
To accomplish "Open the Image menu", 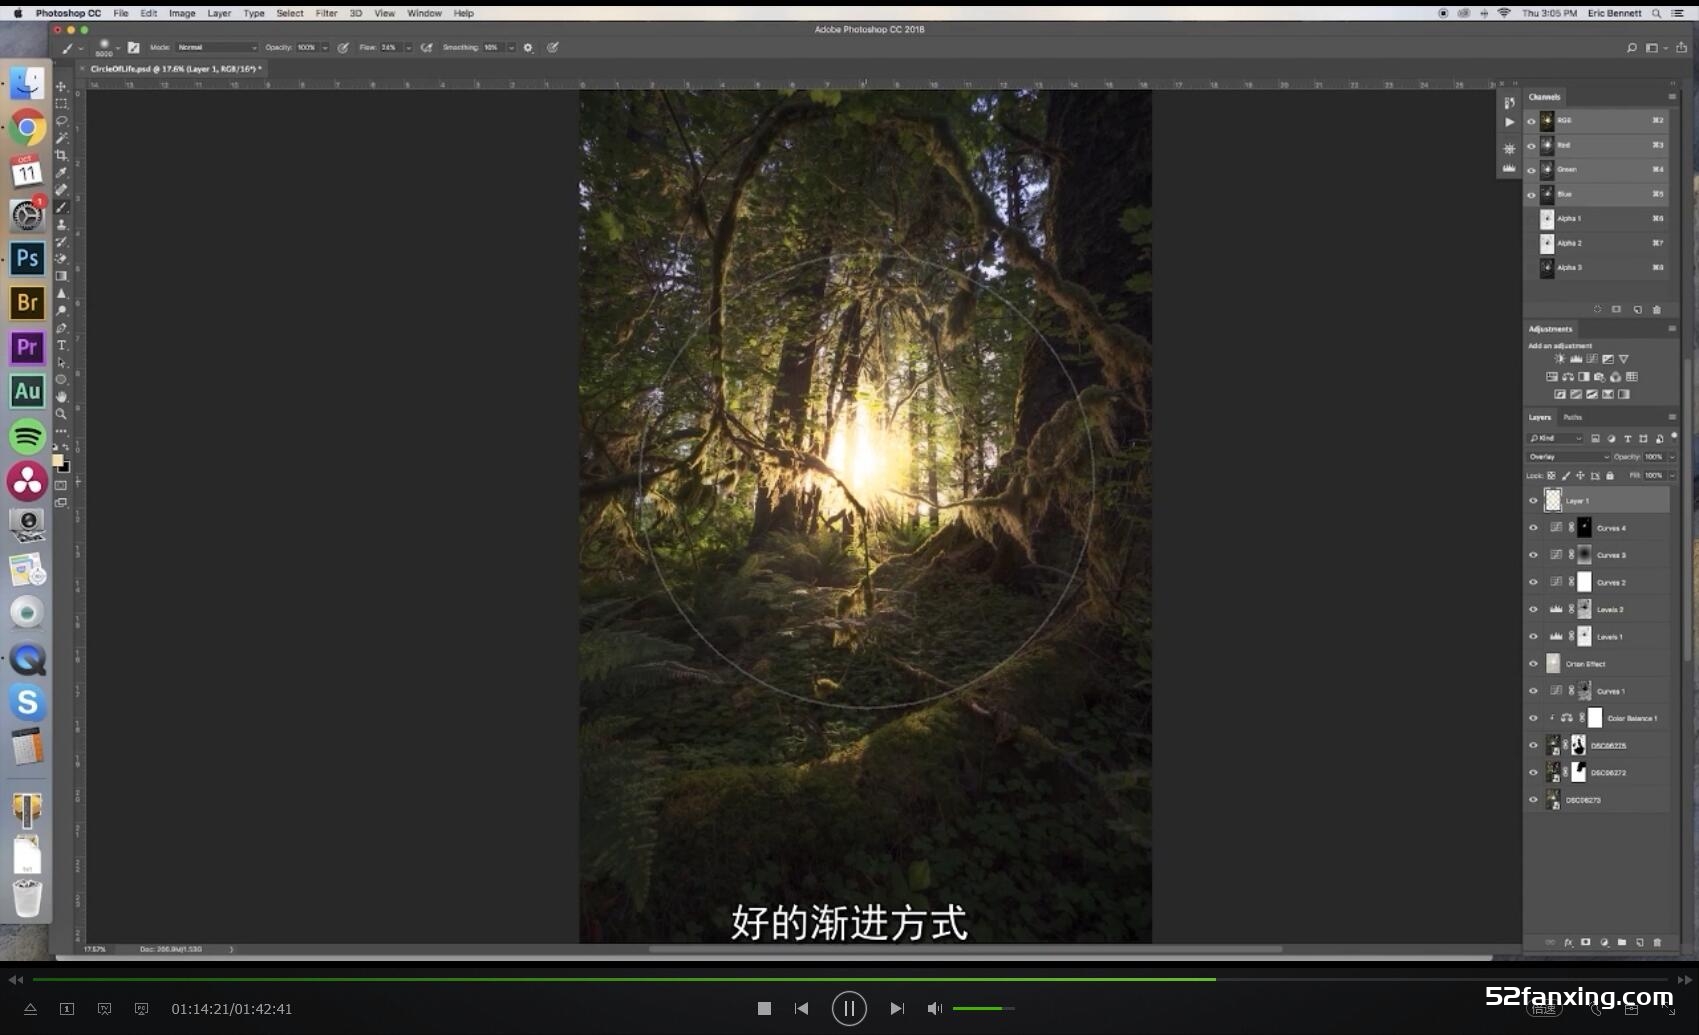I will coord(182,13).
